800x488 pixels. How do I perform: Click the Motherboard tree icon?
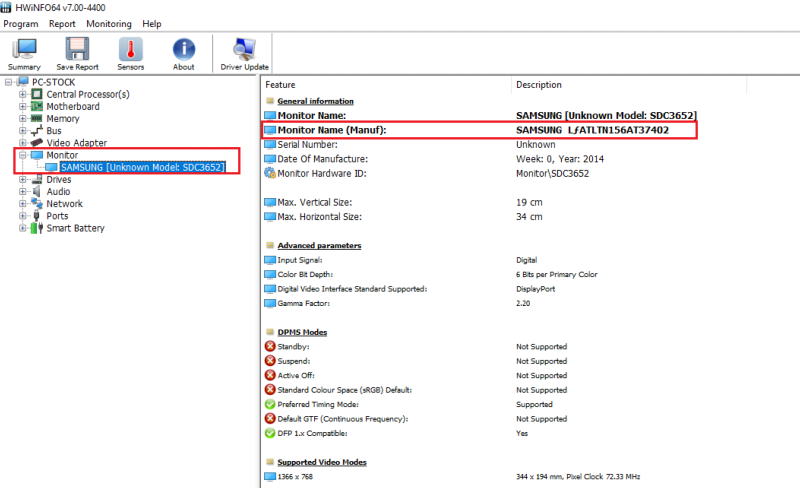point(37,106)
